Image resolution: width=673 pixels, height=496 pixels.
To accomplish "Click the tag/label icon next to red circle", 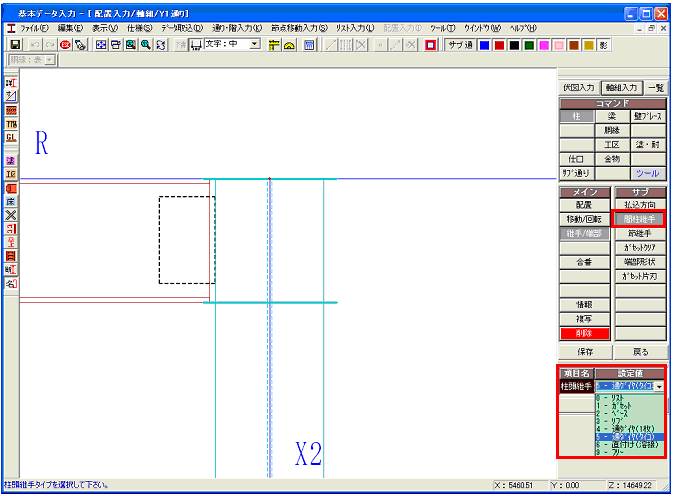I will pos(80,45).
